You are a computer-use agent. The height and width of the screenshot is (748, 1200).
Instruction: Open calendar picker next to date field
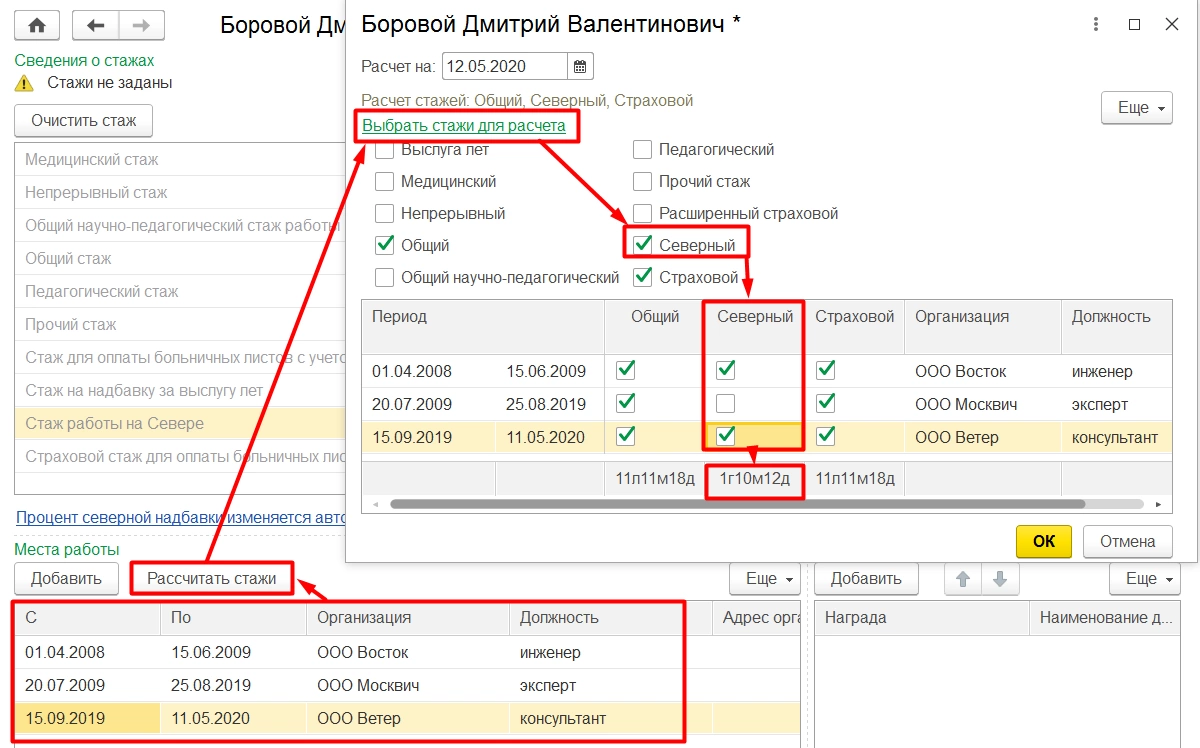pos(581,67)
